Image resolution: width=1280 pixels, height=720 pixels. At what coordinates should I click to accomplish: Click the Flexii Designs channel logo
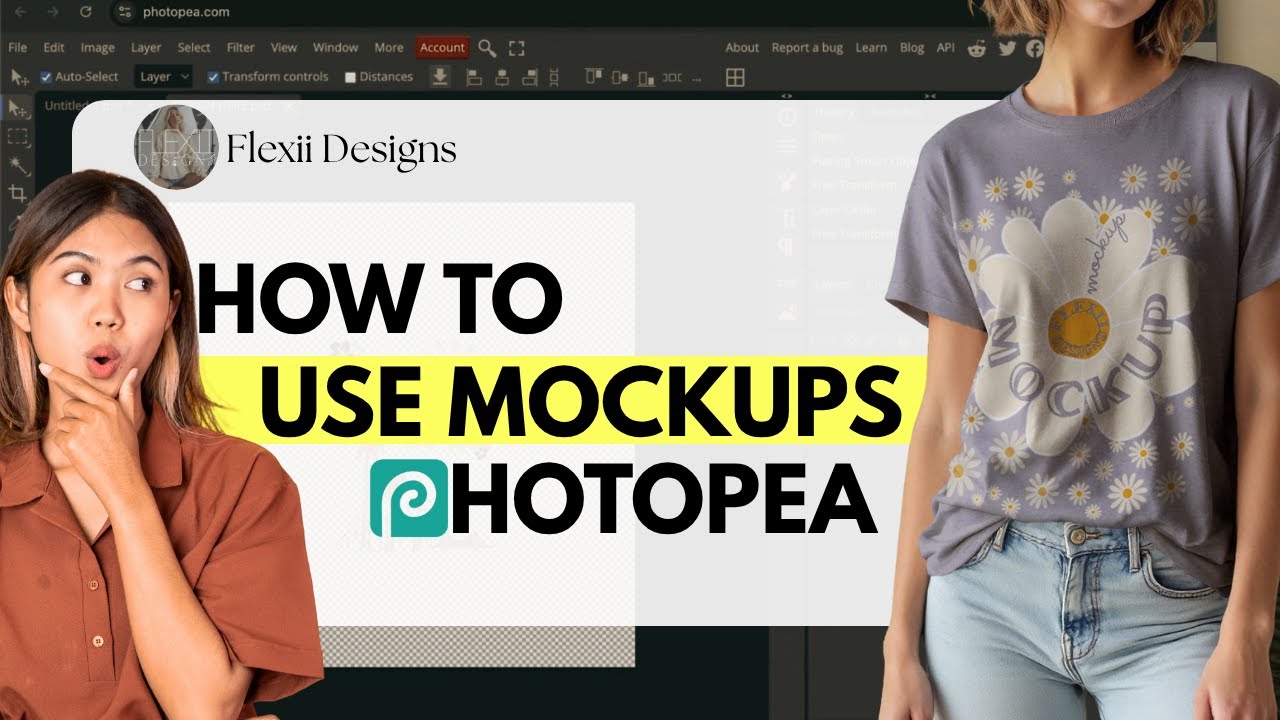175,146
